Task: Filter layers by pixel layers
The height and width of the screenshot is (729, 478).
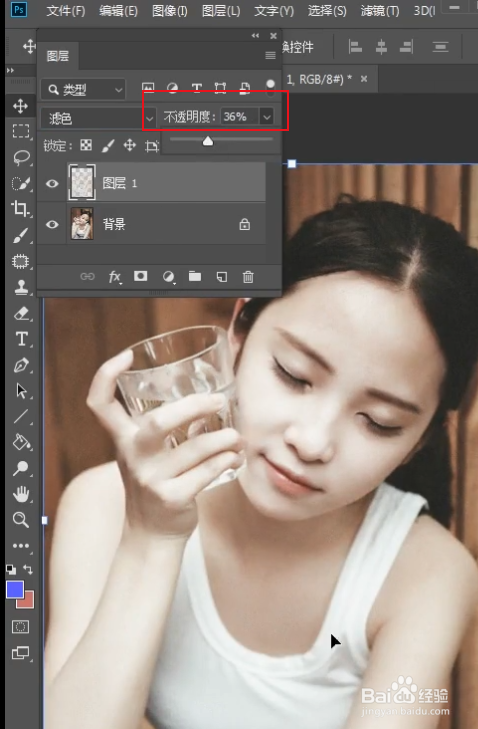Action: (148, 88)
